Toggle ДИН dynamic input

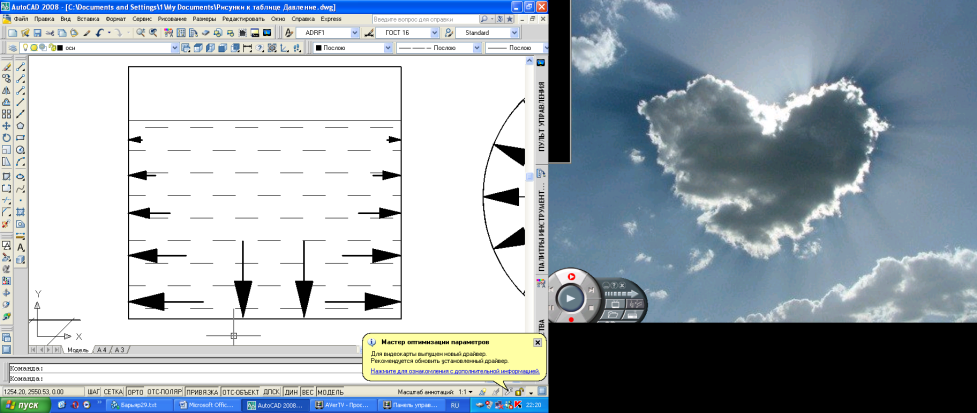(291, 392)
